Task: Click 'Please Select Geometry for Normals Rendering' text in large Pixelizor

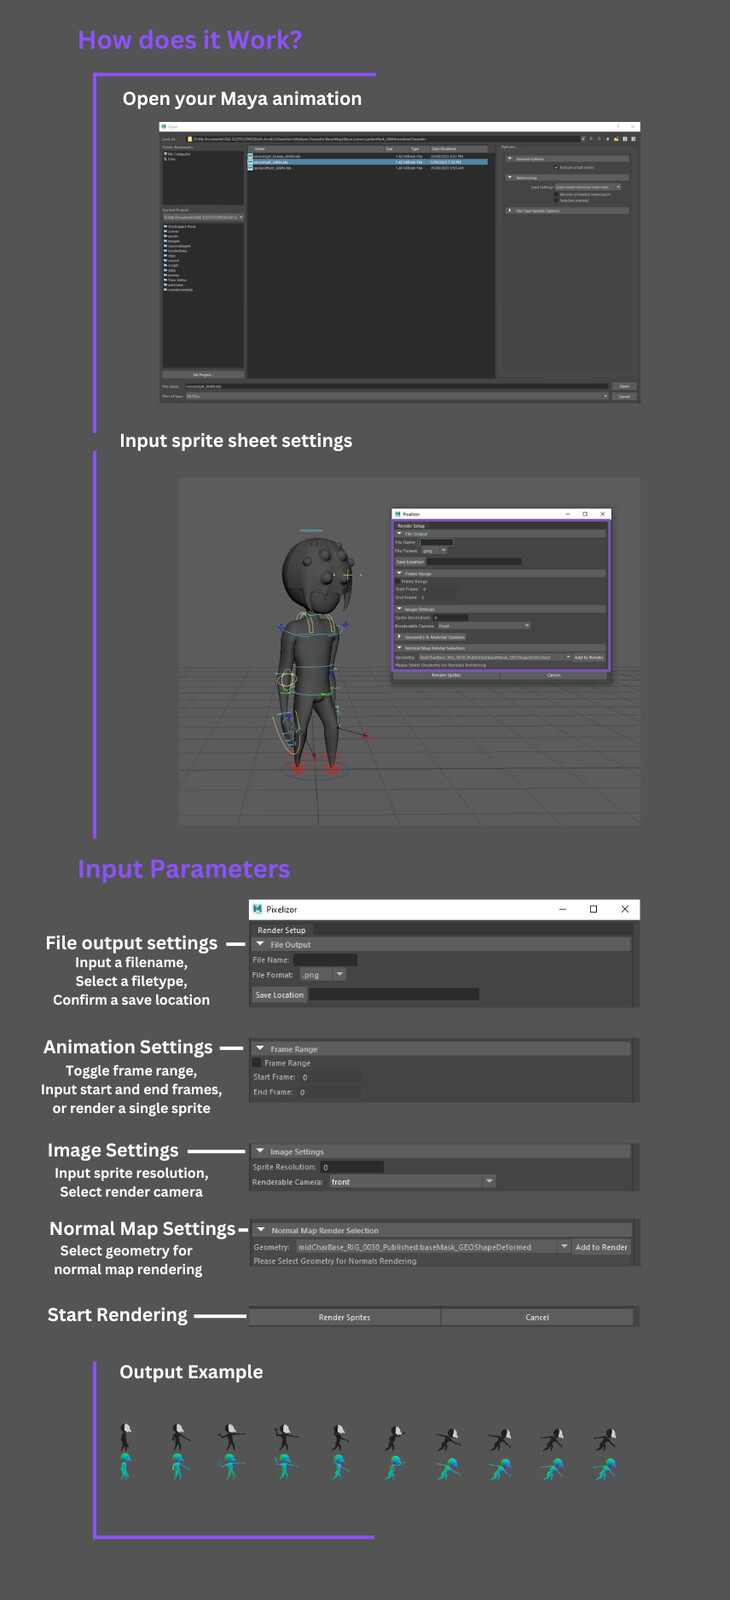Action: (x=335, y=1261)
